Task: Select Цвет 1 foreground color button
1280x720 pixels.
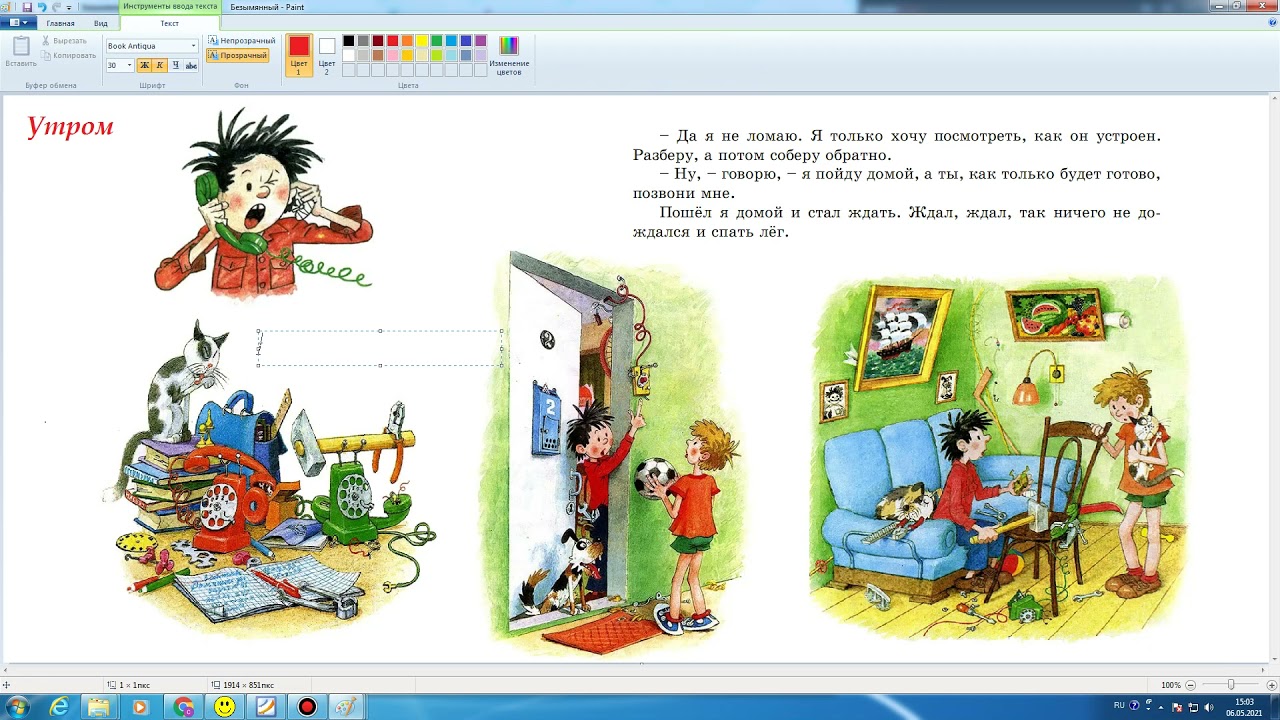Action: pos(299,55)
